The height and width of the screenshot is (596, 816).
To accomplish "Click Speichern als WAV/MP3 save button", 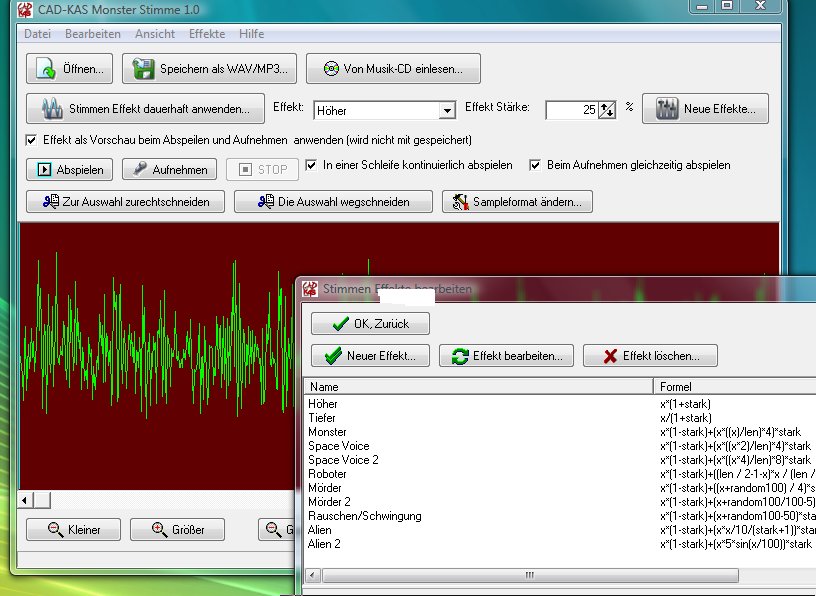I will point(209,69).
